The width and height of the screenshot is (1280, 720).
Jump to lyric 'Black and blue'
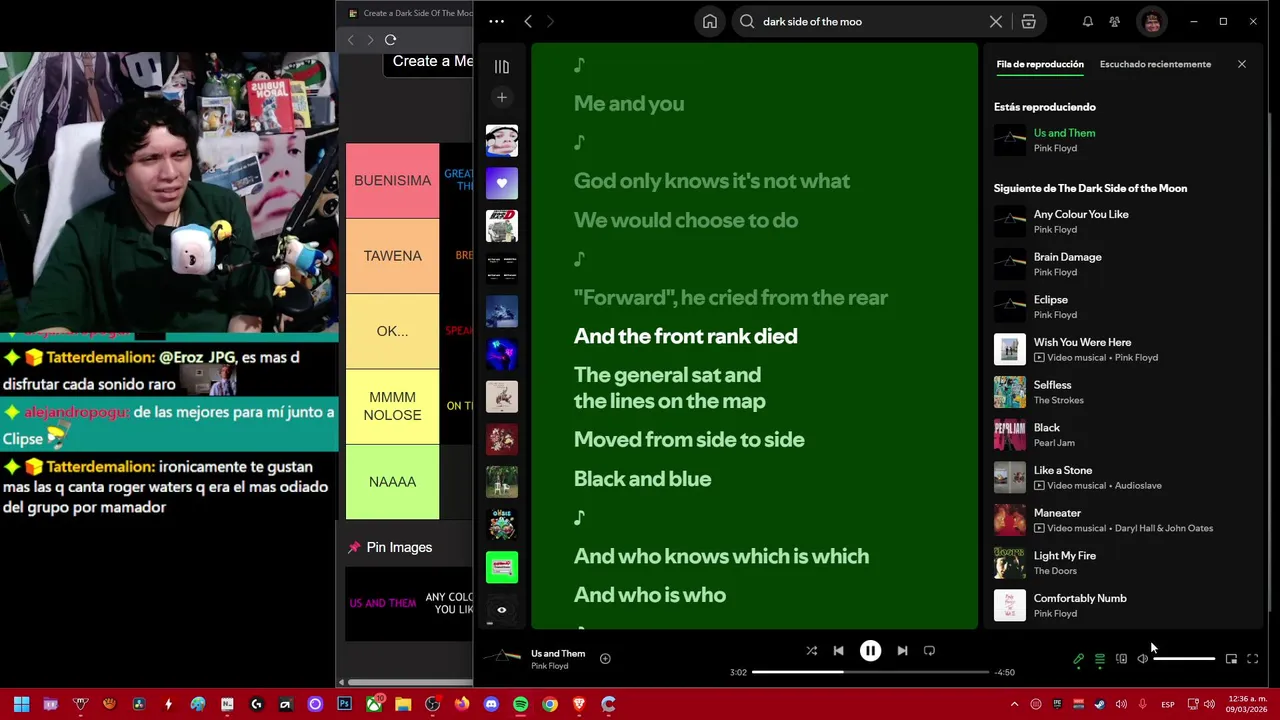coord(642,479)
